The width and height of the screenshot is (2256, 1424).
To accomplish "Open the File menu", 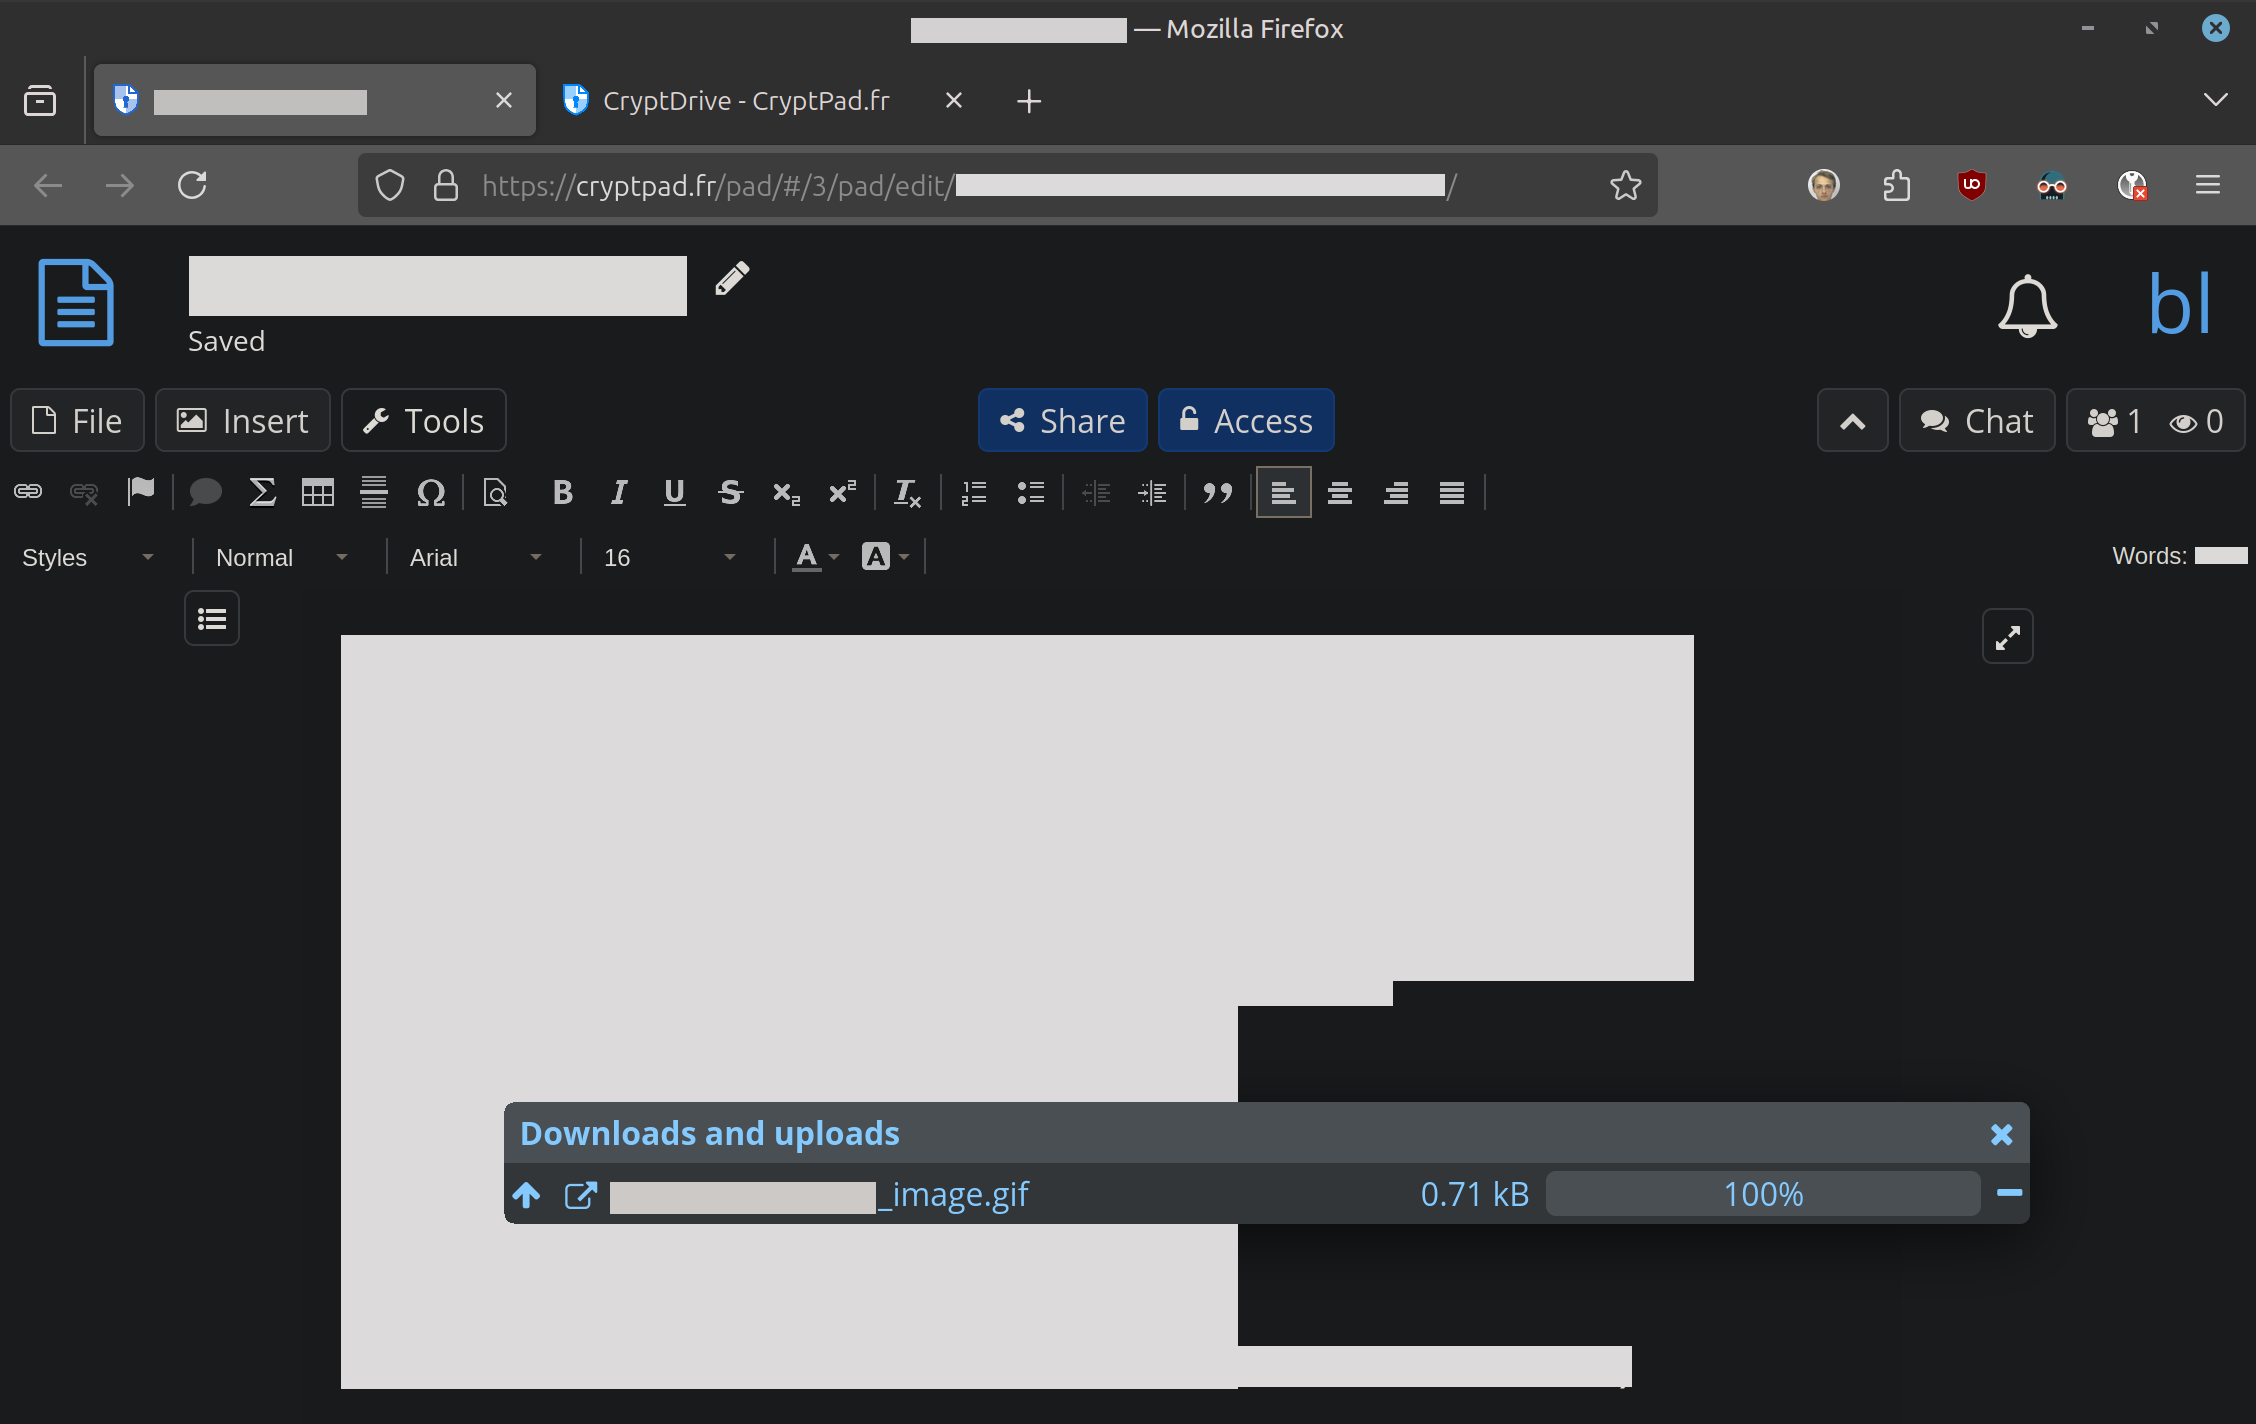I will (78, 421).
